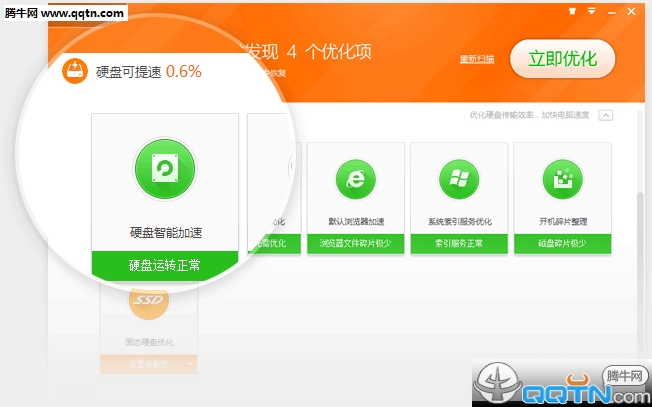
Task: Click the 默认浏览器加速 IE icon
Action: click(356, 180)
